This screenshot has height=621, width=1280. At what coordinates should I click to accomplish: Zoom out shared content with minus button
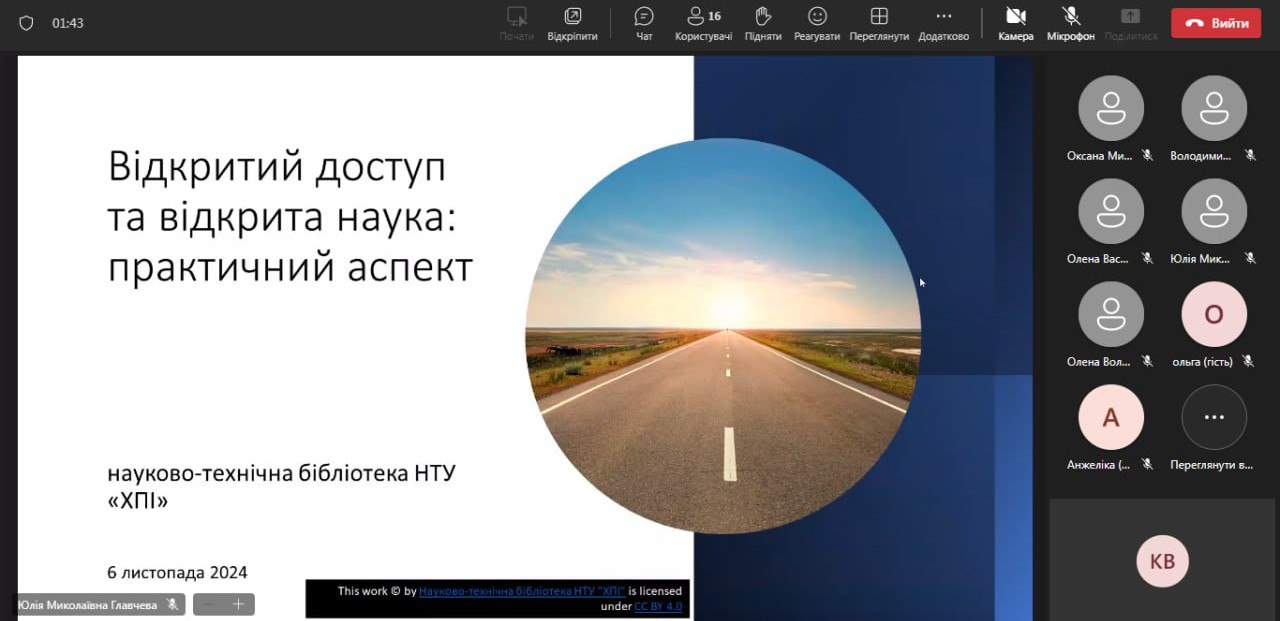click(209, 604)
